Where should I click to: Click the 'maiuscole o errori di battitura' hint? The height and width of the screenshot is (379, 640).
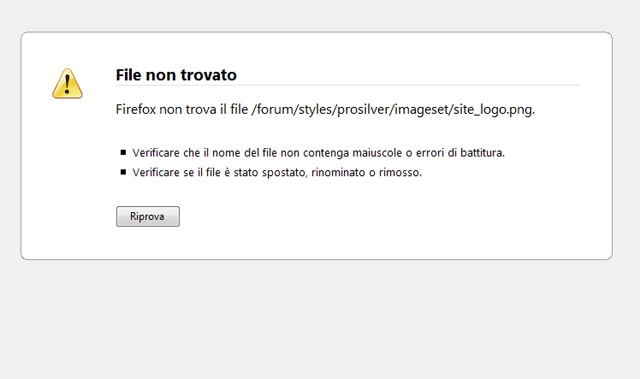tap(318, 153)
